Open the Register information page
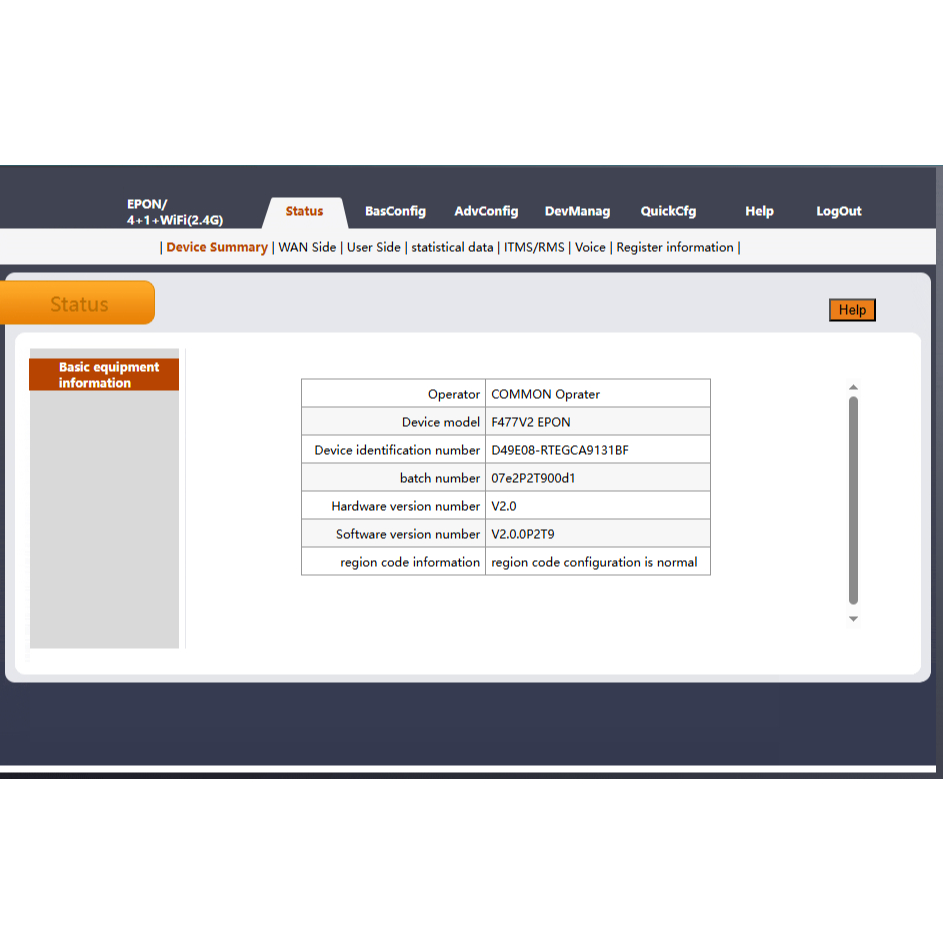Screen dimensions: 943x943 (x=675, y=247)
